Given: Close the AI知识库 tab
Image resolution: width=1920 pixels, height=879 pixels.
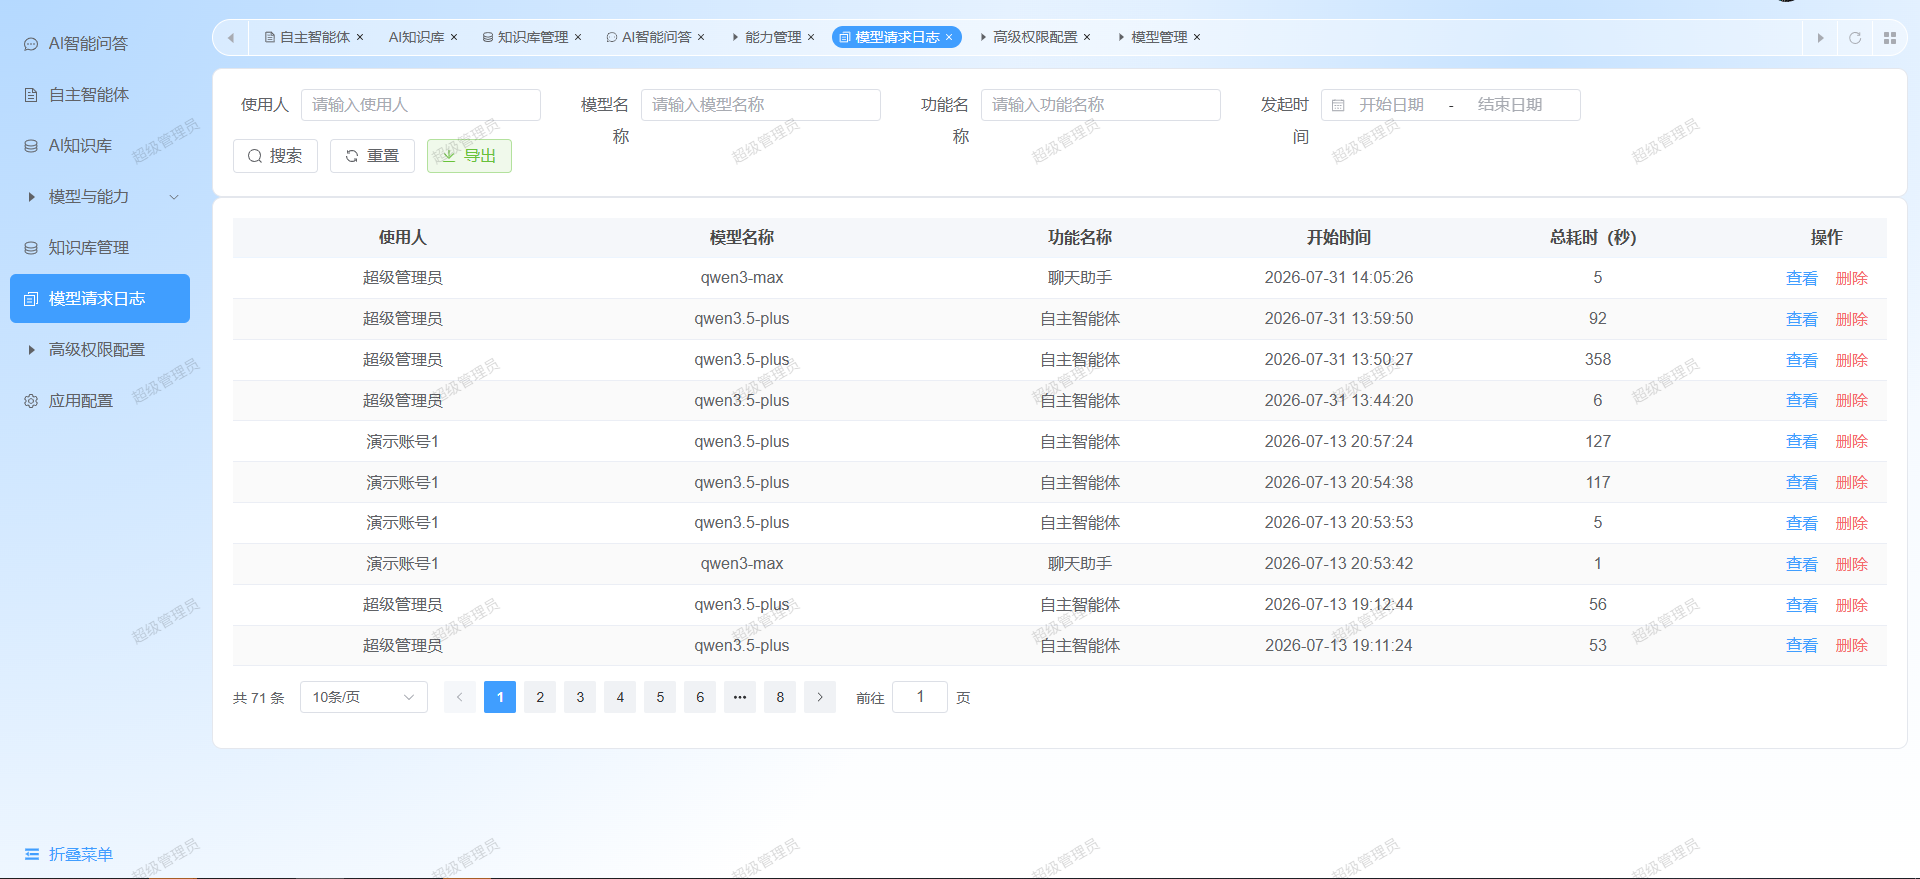Looking at the screenshot, I should coord(454,37).
